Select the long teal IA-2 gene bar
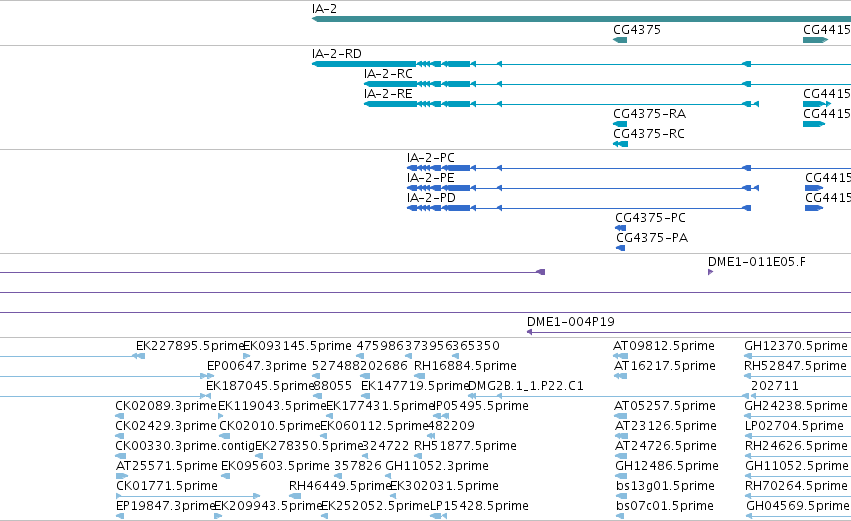 coord(581,19)
